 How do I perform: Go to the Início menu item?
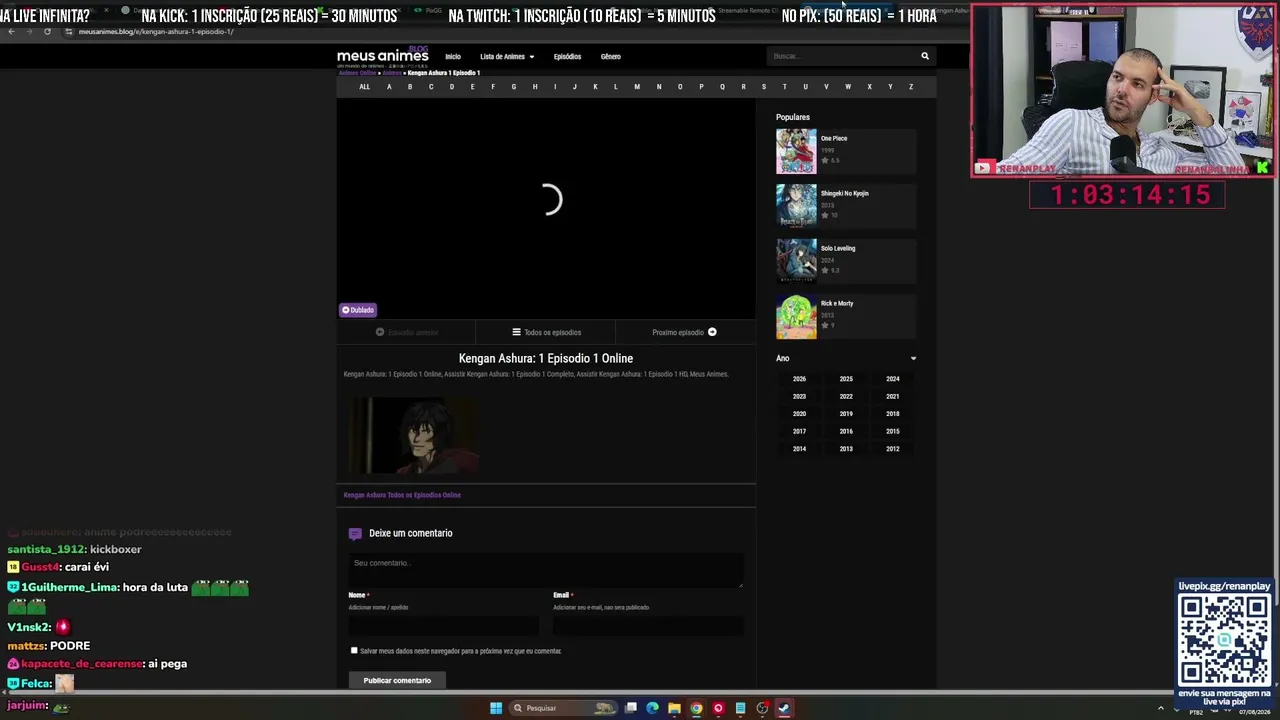pos(453,57)
